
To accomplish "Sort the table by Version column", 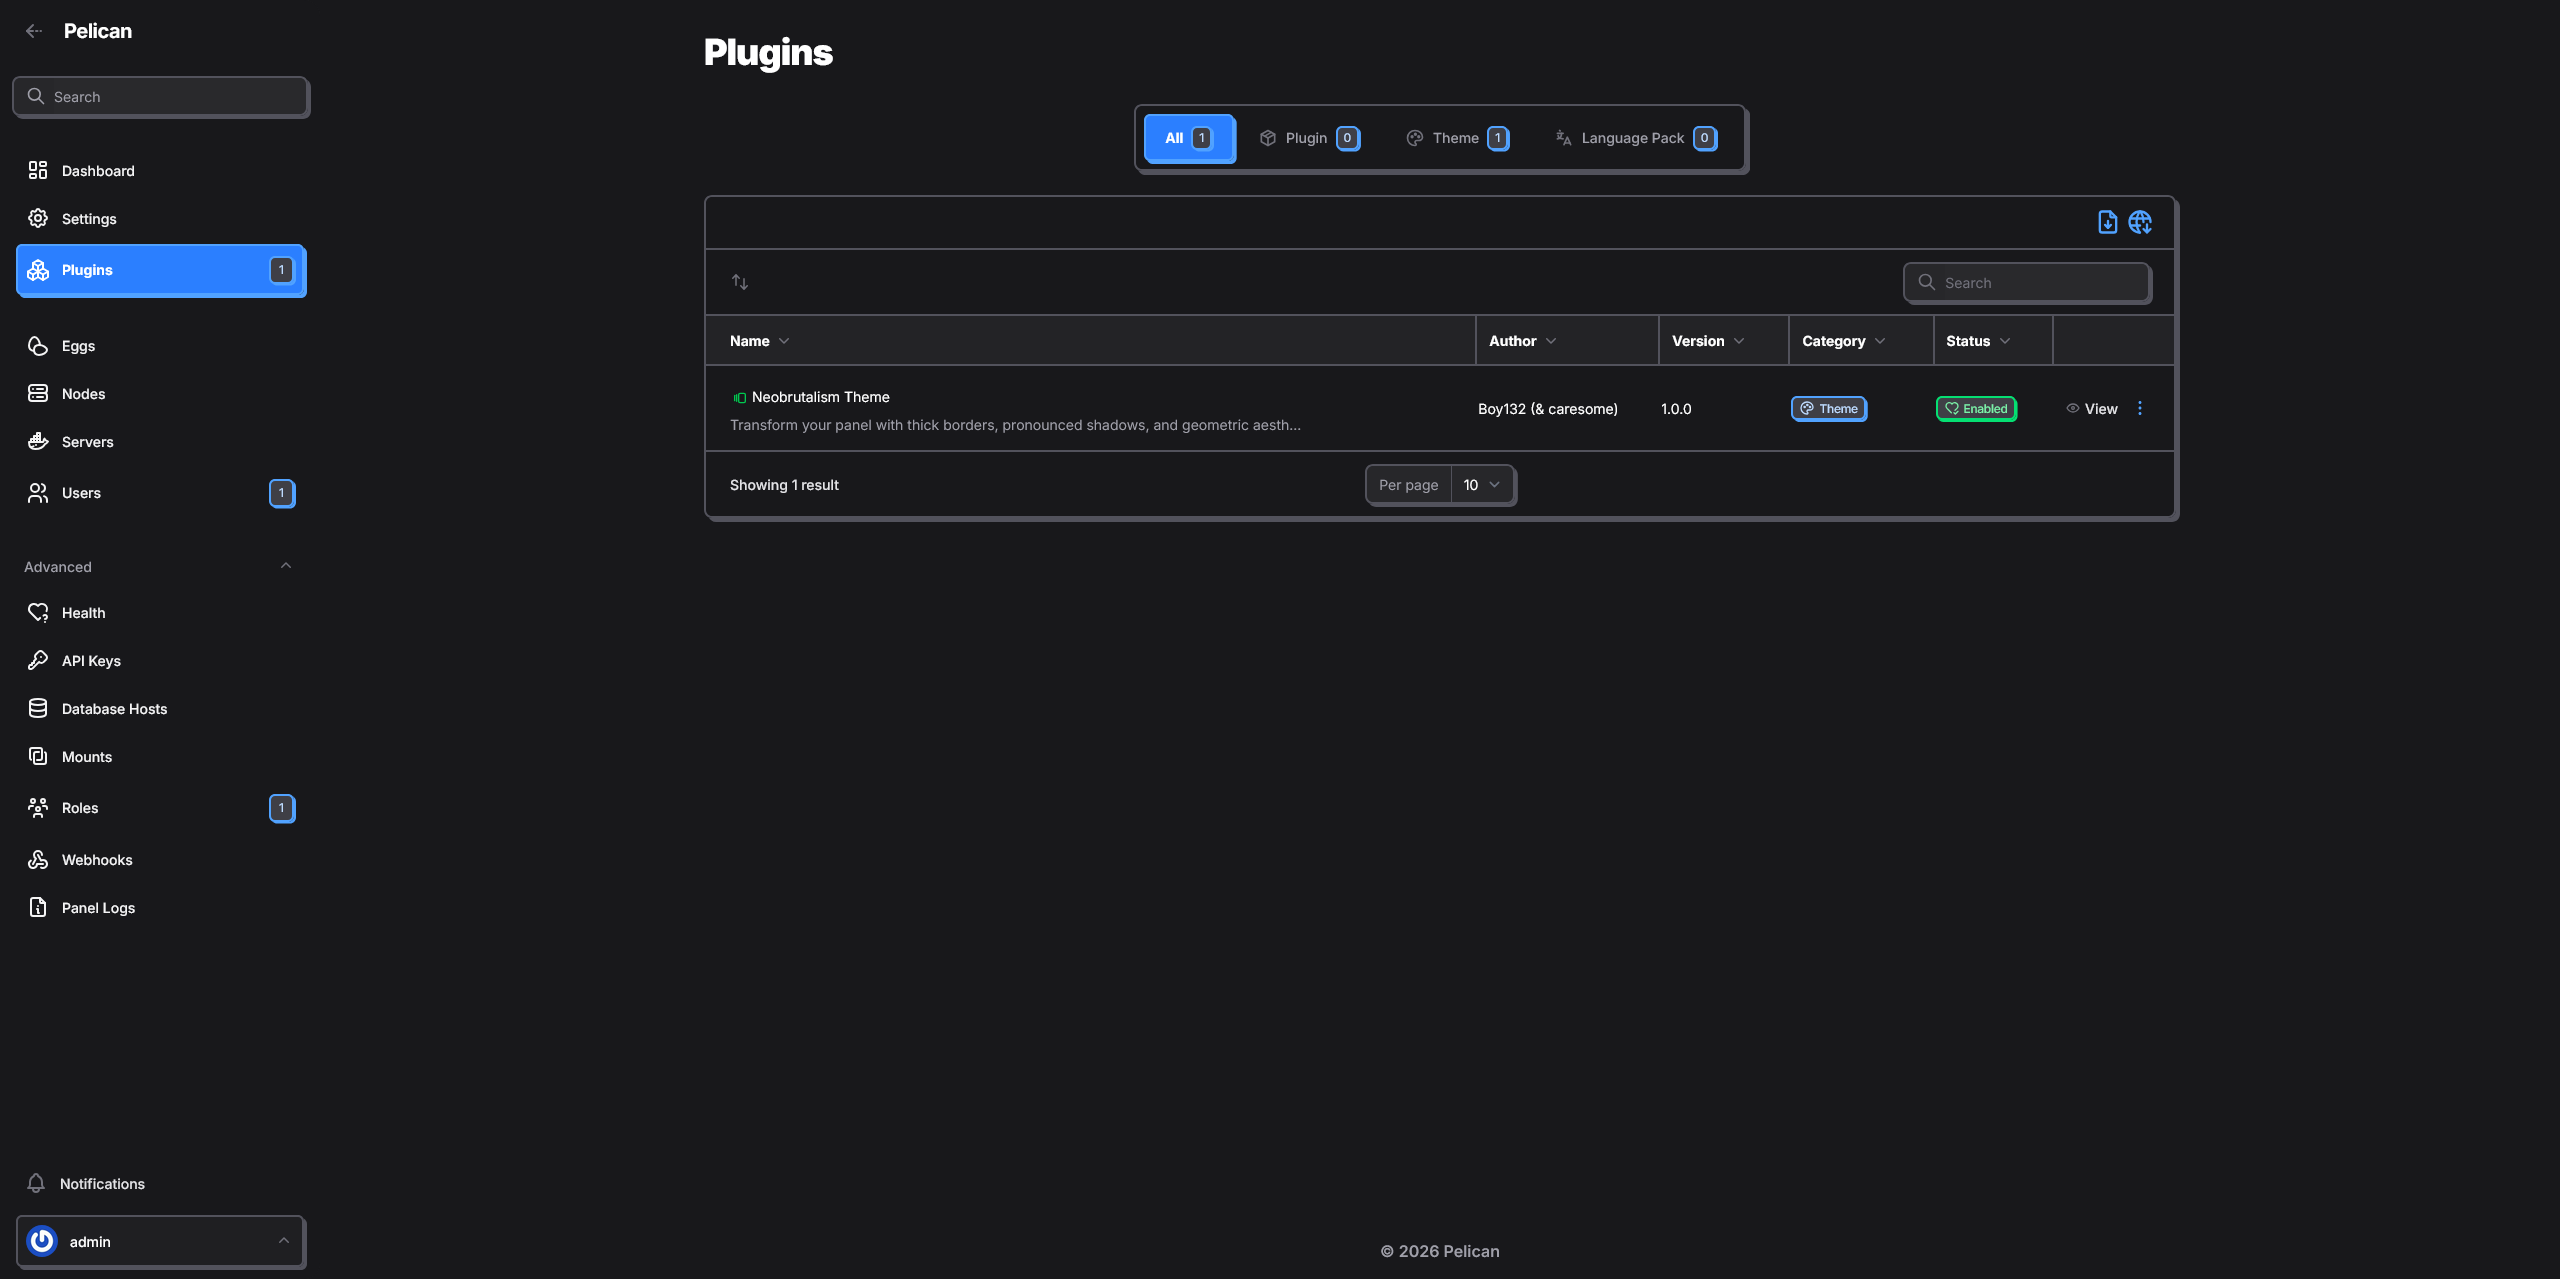I will pyautogui.click(x=1708, y=341).
